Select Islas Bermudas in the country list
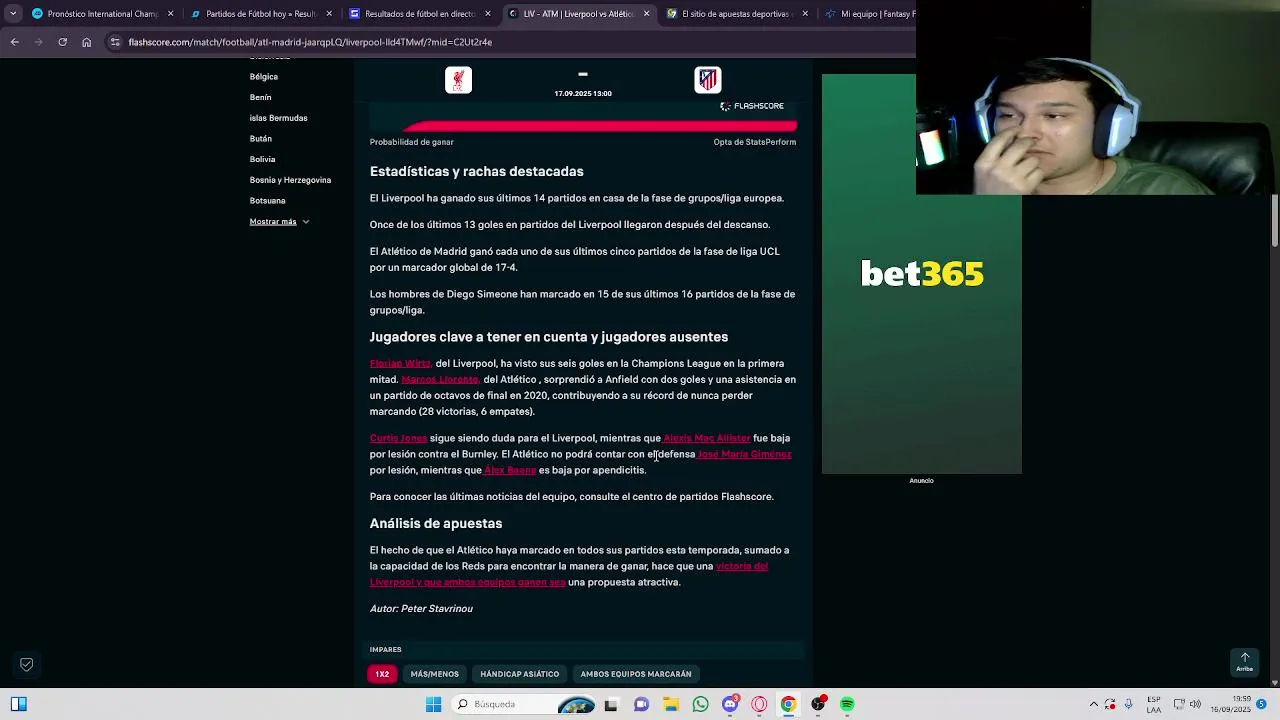Screen dimensions: 1280x720 tap(278, 118)
